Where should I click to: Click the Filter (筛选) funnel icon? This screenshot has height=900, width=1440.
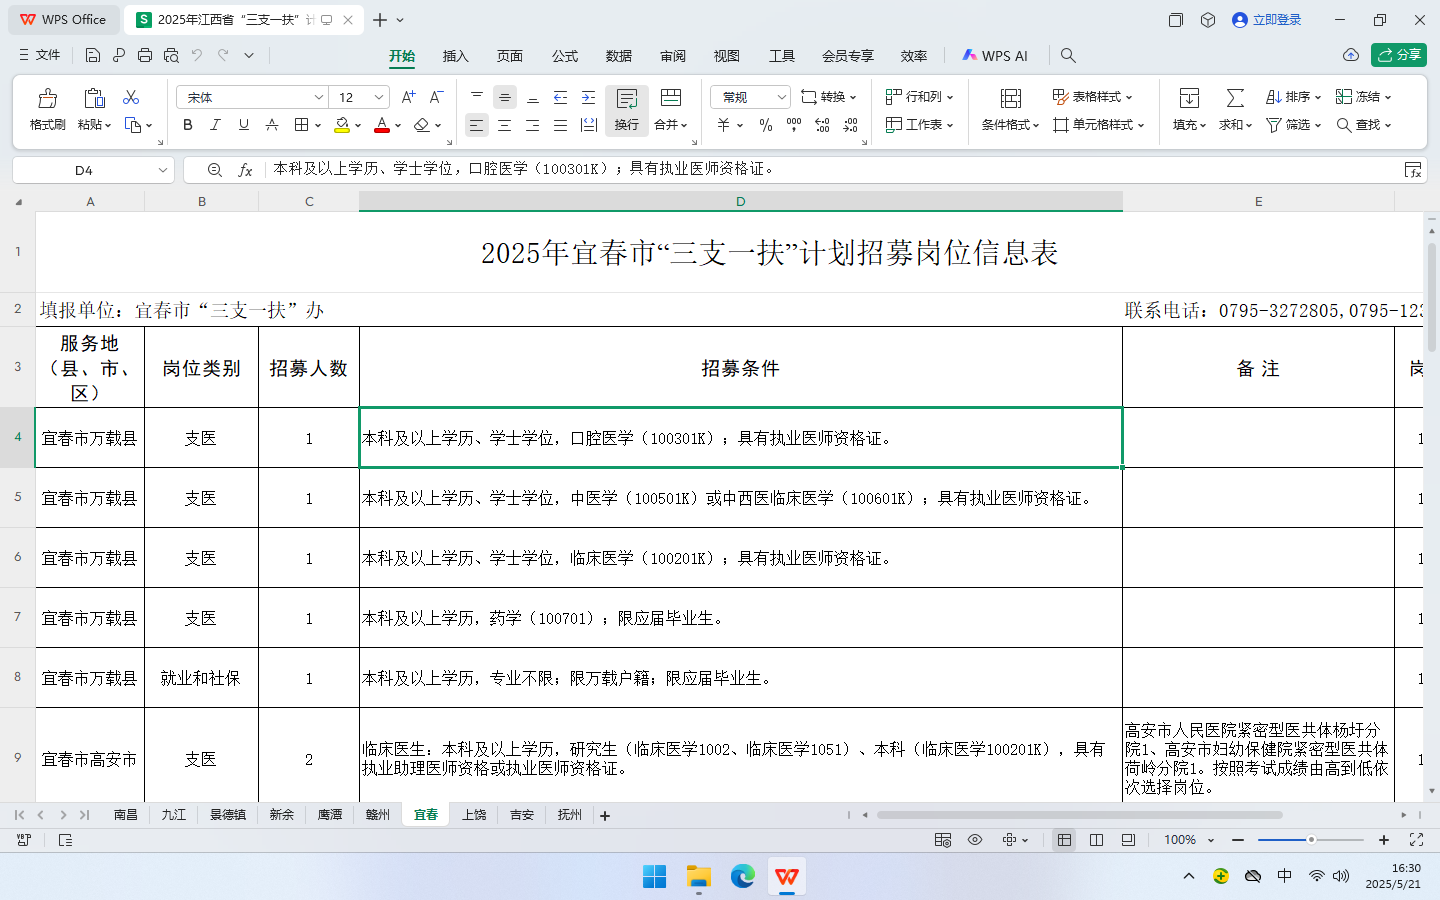[x=1274, y=125]
